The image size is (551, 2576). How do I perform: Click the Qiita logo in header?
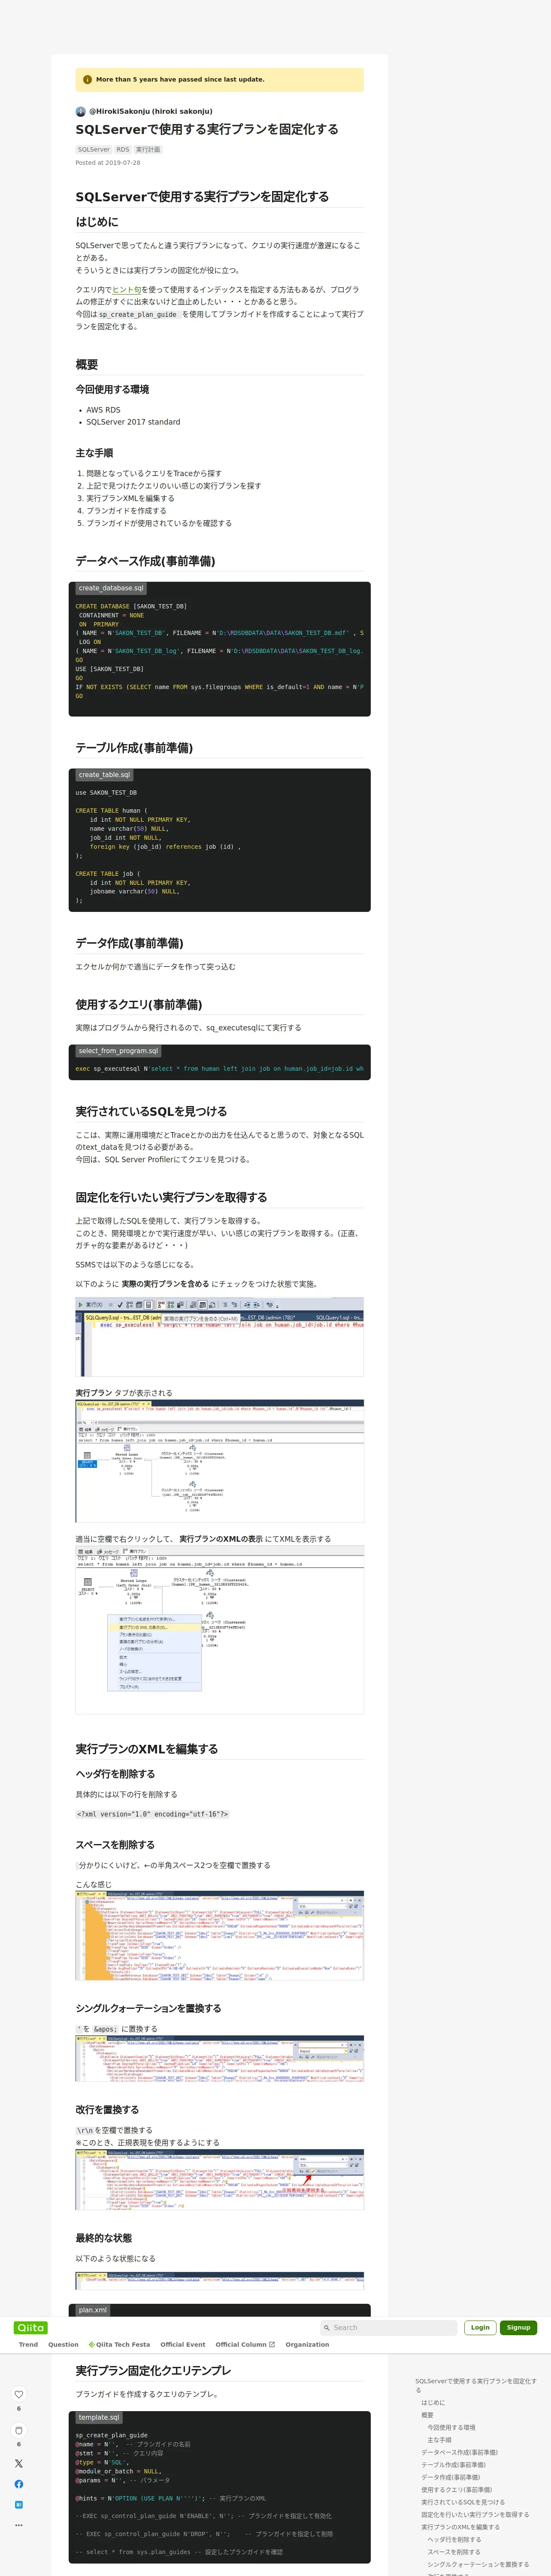pos(31,2327)
